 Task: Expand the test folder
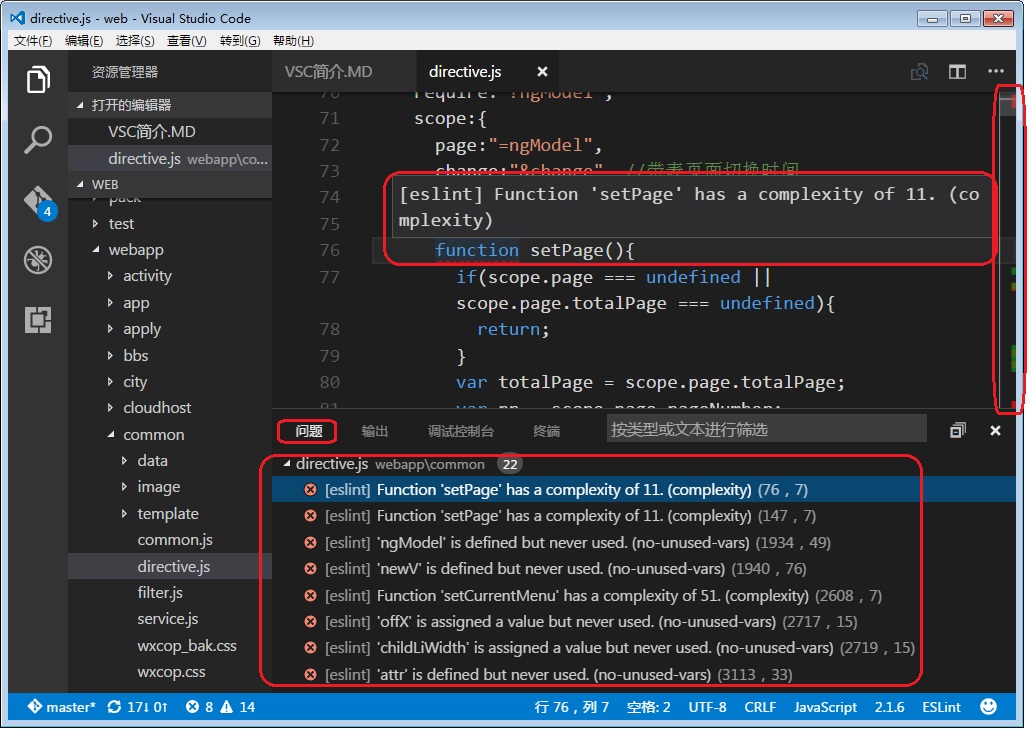pos(96,224)
